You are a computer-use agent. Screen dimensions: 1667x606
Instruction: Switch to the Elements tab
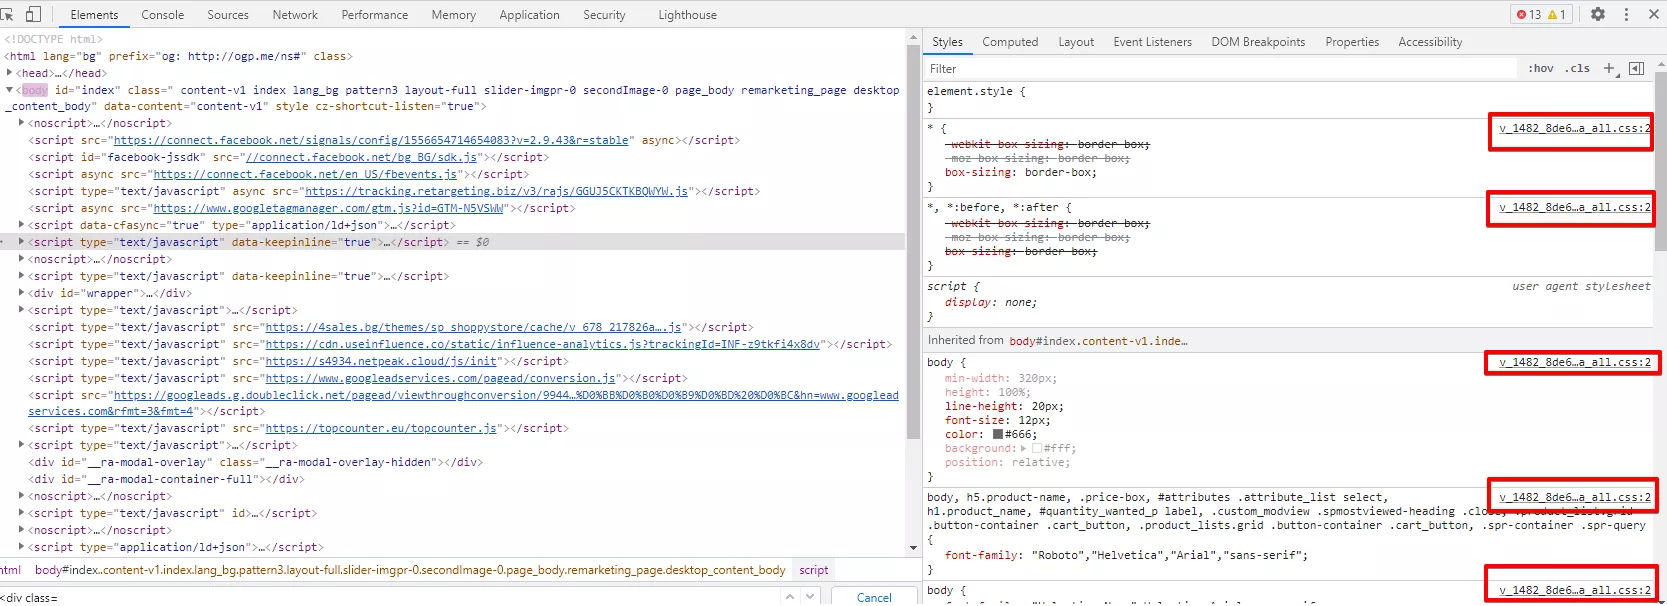pos(94,15)
